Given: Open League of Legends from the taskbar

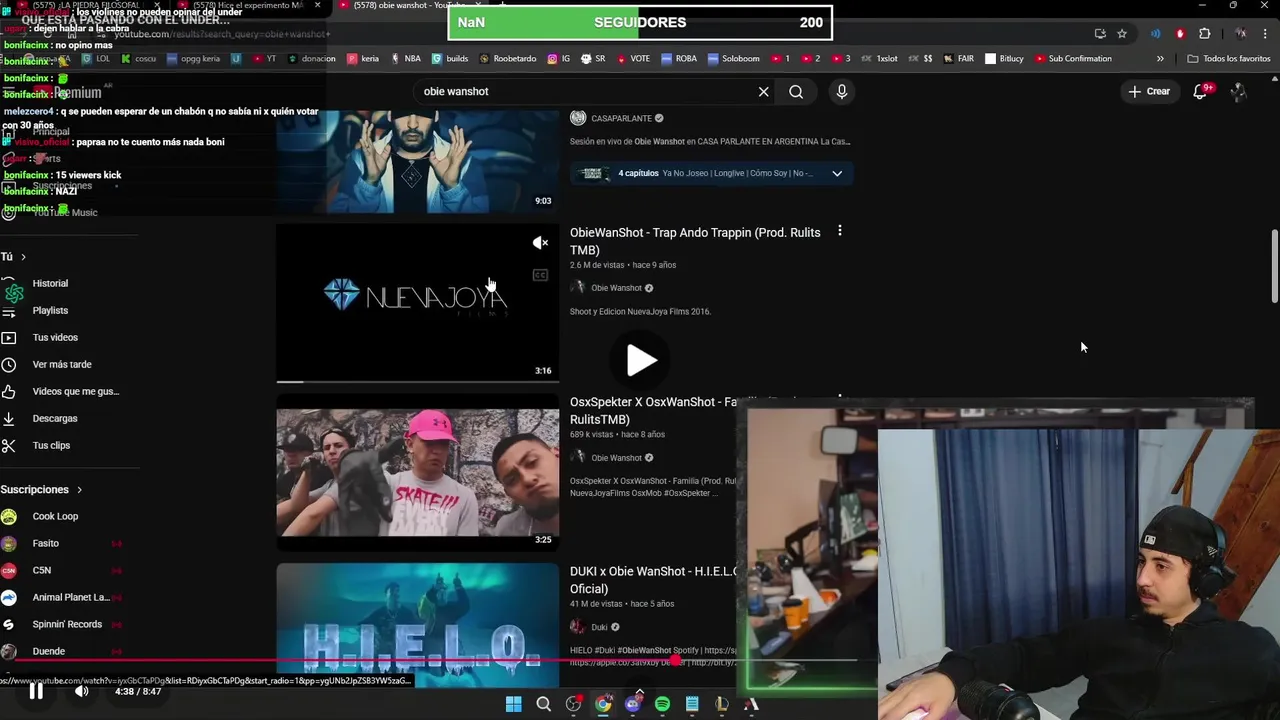Looking at the screenshot, I should click(x=721, y=705).
